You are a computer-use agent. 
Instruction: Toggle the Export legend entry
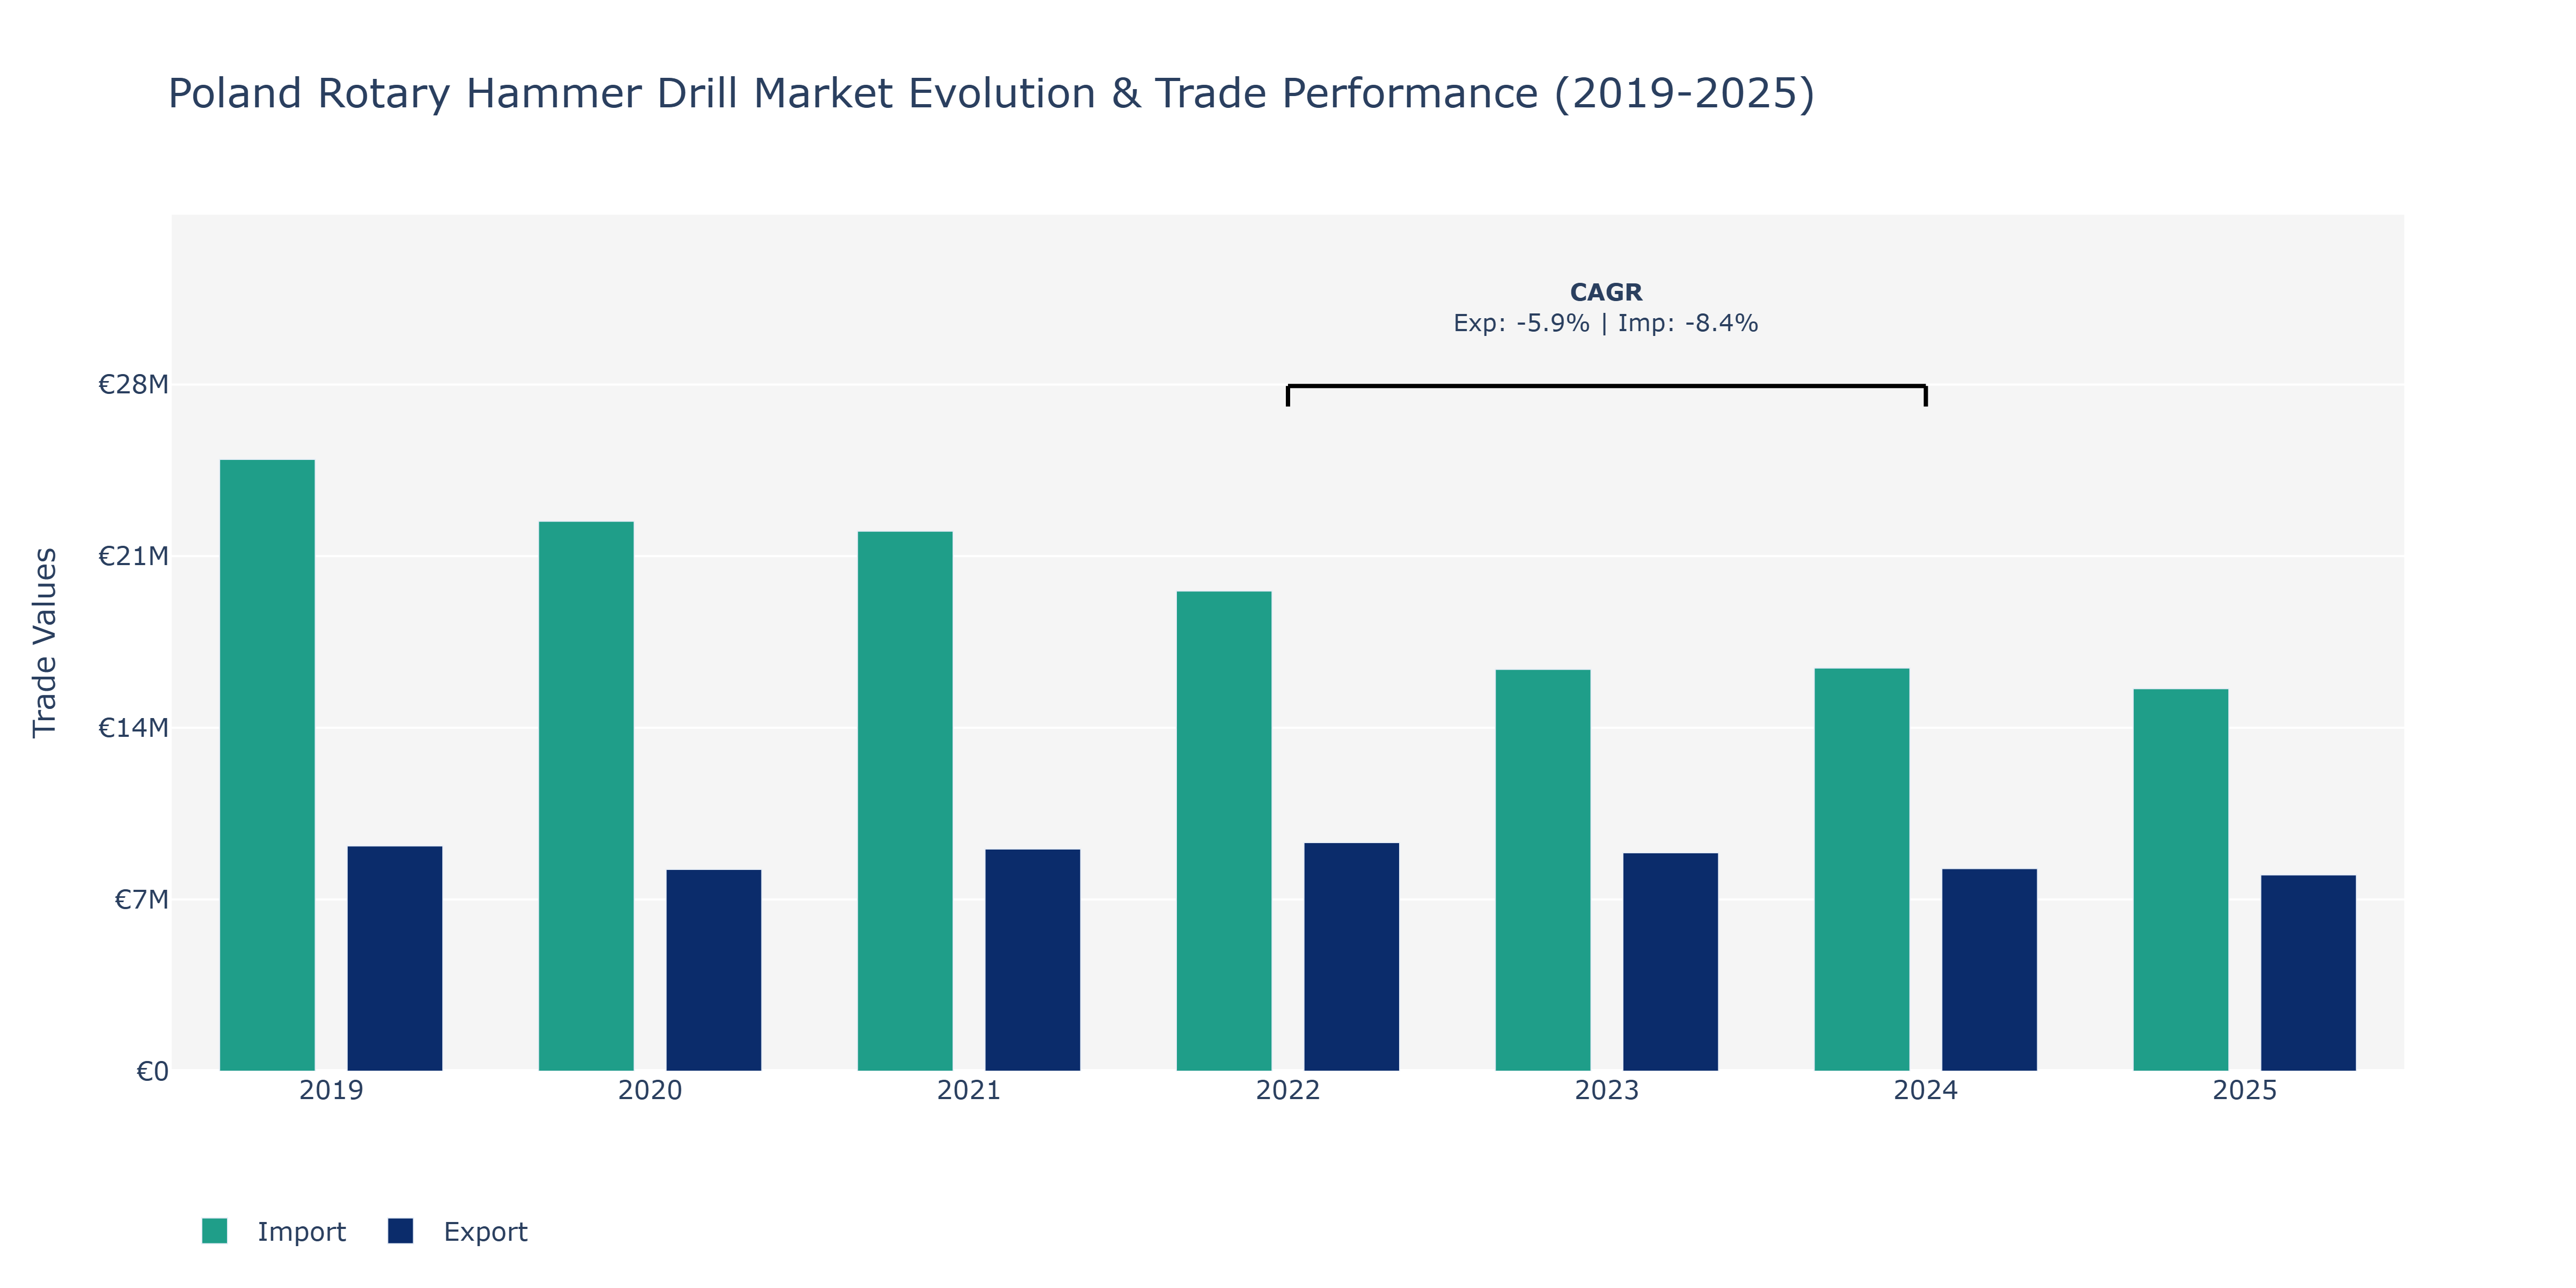[x=458, y=1231]
